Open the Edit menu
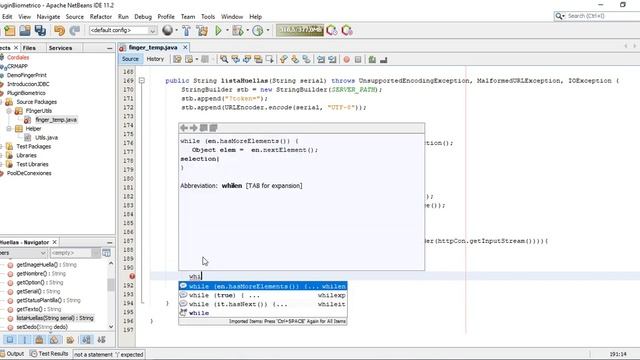The height and width of the screenshot is (360, 640). click(7, 17)
